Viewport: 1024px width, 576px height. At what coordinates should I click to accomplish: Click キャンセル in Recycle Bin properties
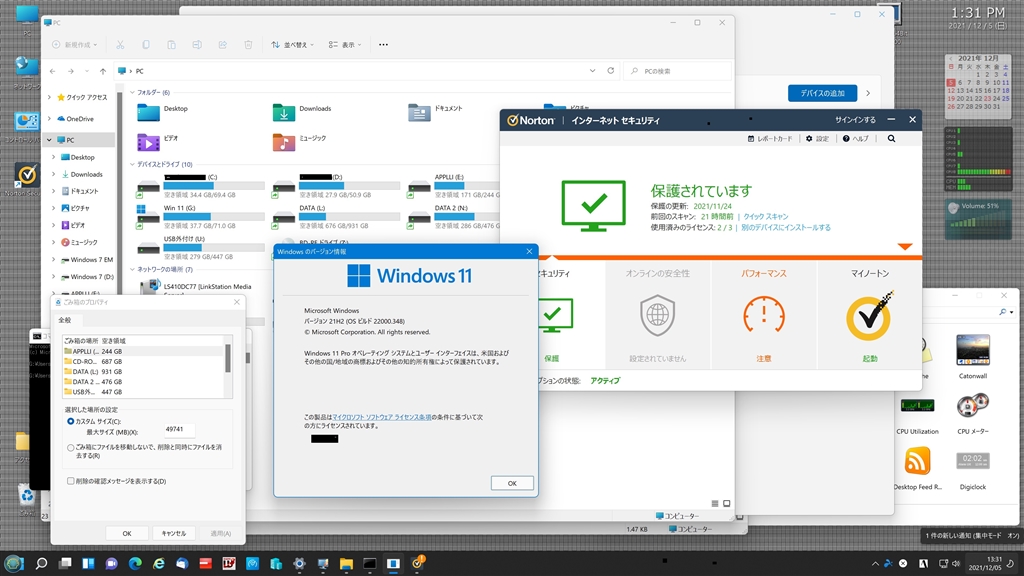coord(174,534)
